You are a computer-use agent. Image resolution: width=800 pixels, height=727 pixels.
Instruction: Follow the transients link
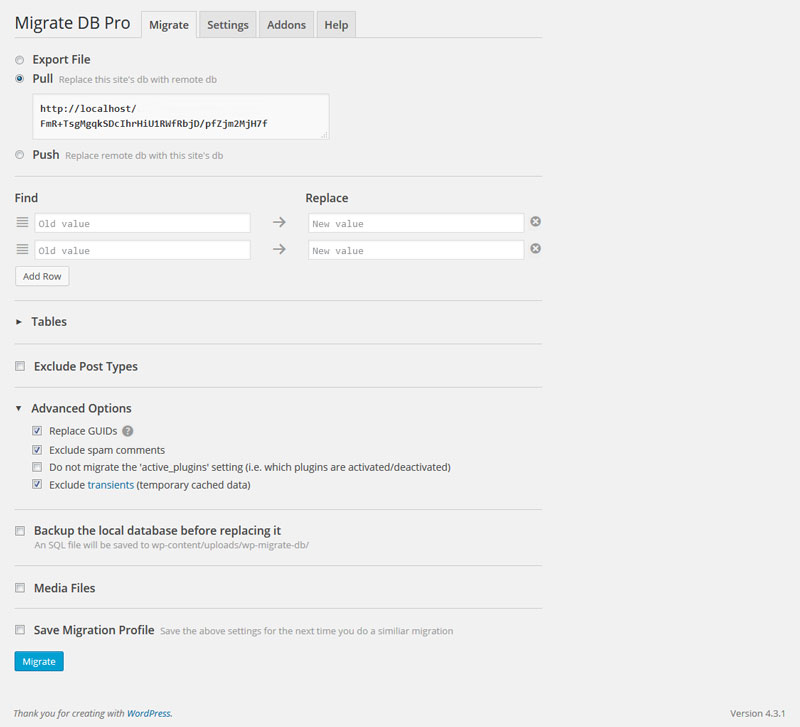(x=111, y=485)
